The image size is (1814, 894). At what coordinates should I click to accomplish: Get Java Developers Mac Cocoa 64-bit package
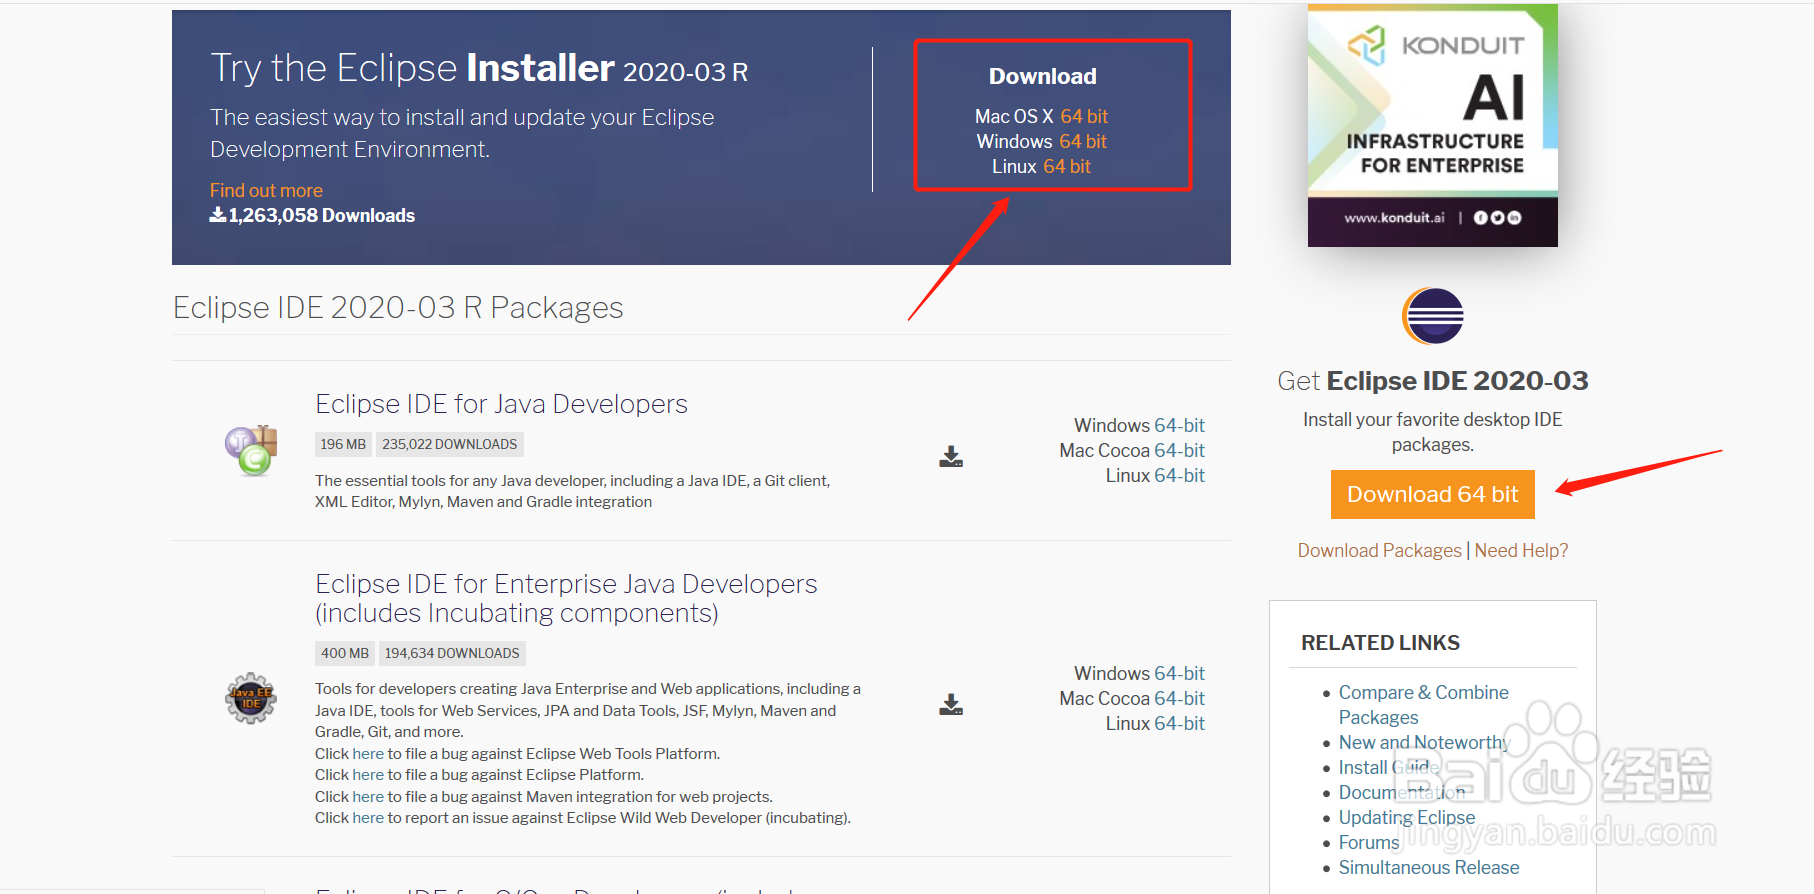tap(1179, 450)
